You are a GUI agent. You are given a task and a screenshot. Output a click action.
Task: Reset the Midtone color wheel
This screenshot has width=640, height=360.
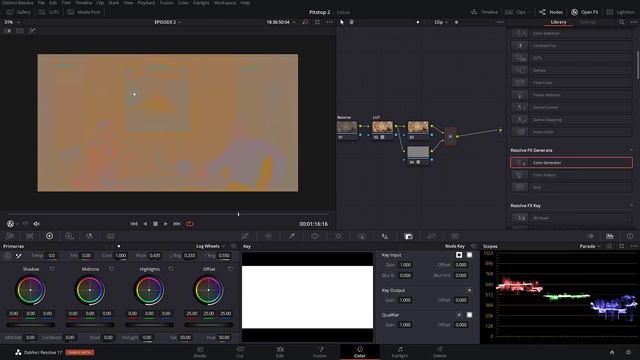tap(112, 269)
